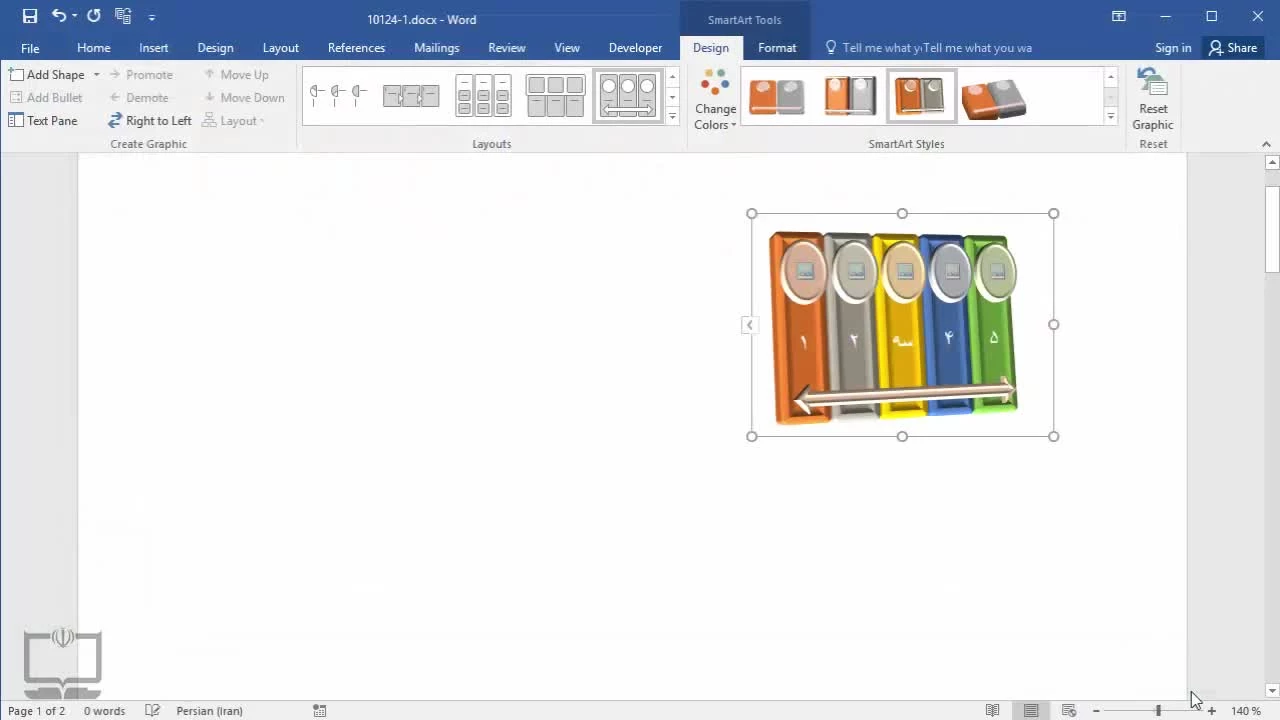The height and width of the screenshot is (720, 1280).
Task: Switch to Read Mode view icon
Action: point(992,711)
